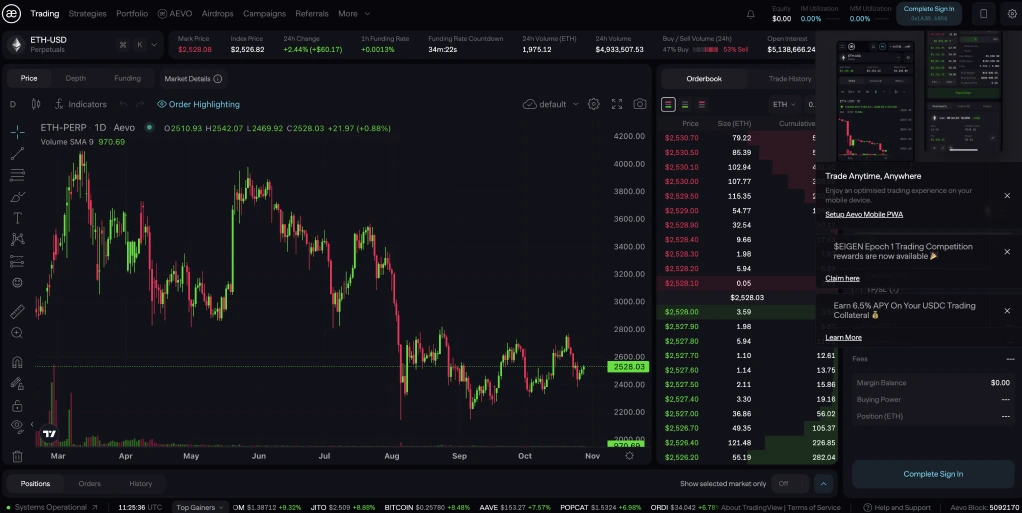Expand the Top Gainers ticker dropdown
1022x513 pixels.
click(199, 507)
